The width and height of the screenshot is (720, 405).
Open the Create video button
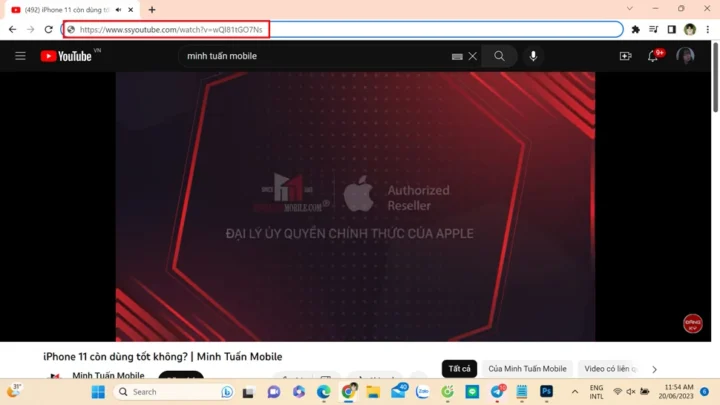click(625, 56)
